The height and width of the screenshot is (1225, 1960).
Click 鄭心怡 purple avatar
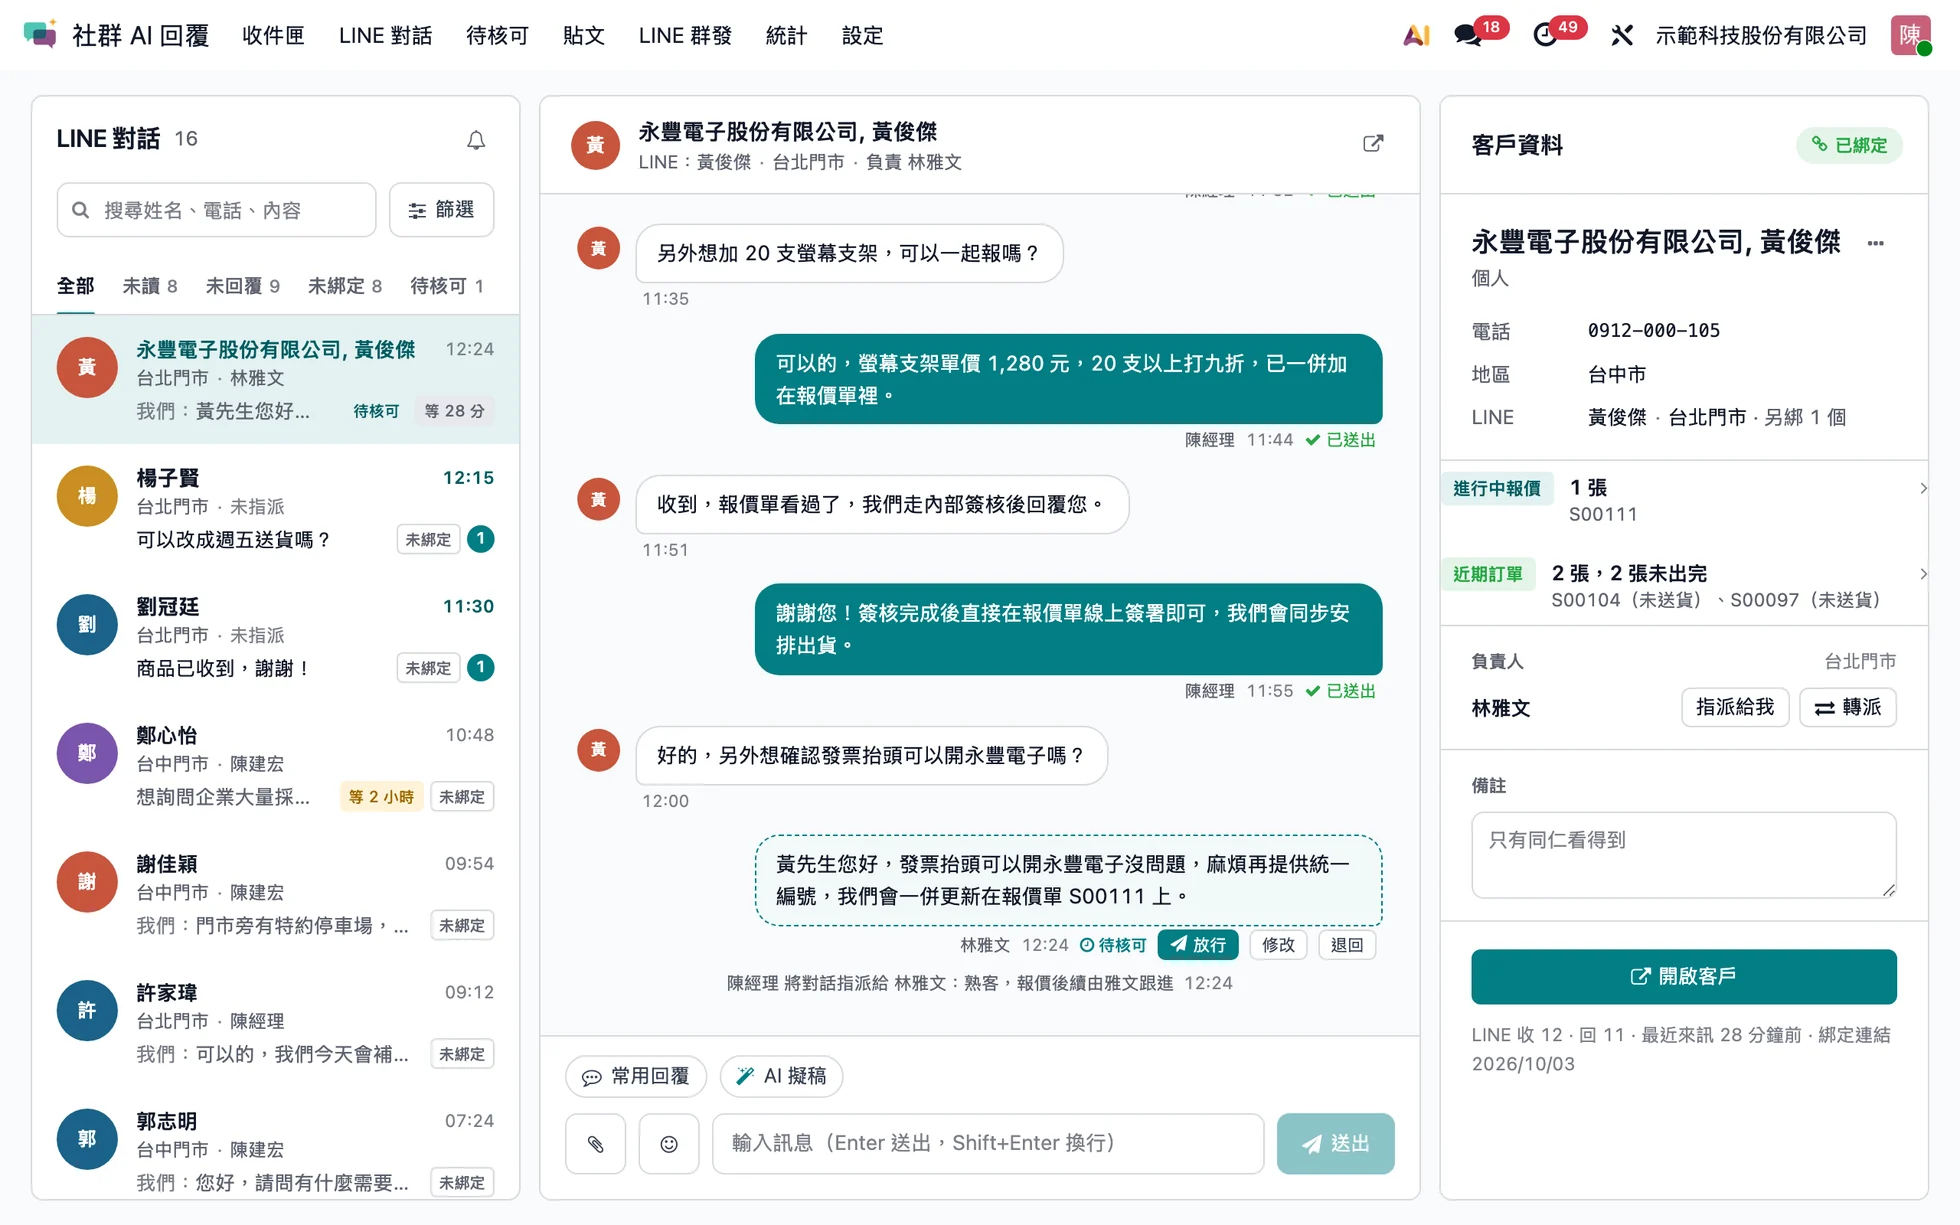coord(87,753)
